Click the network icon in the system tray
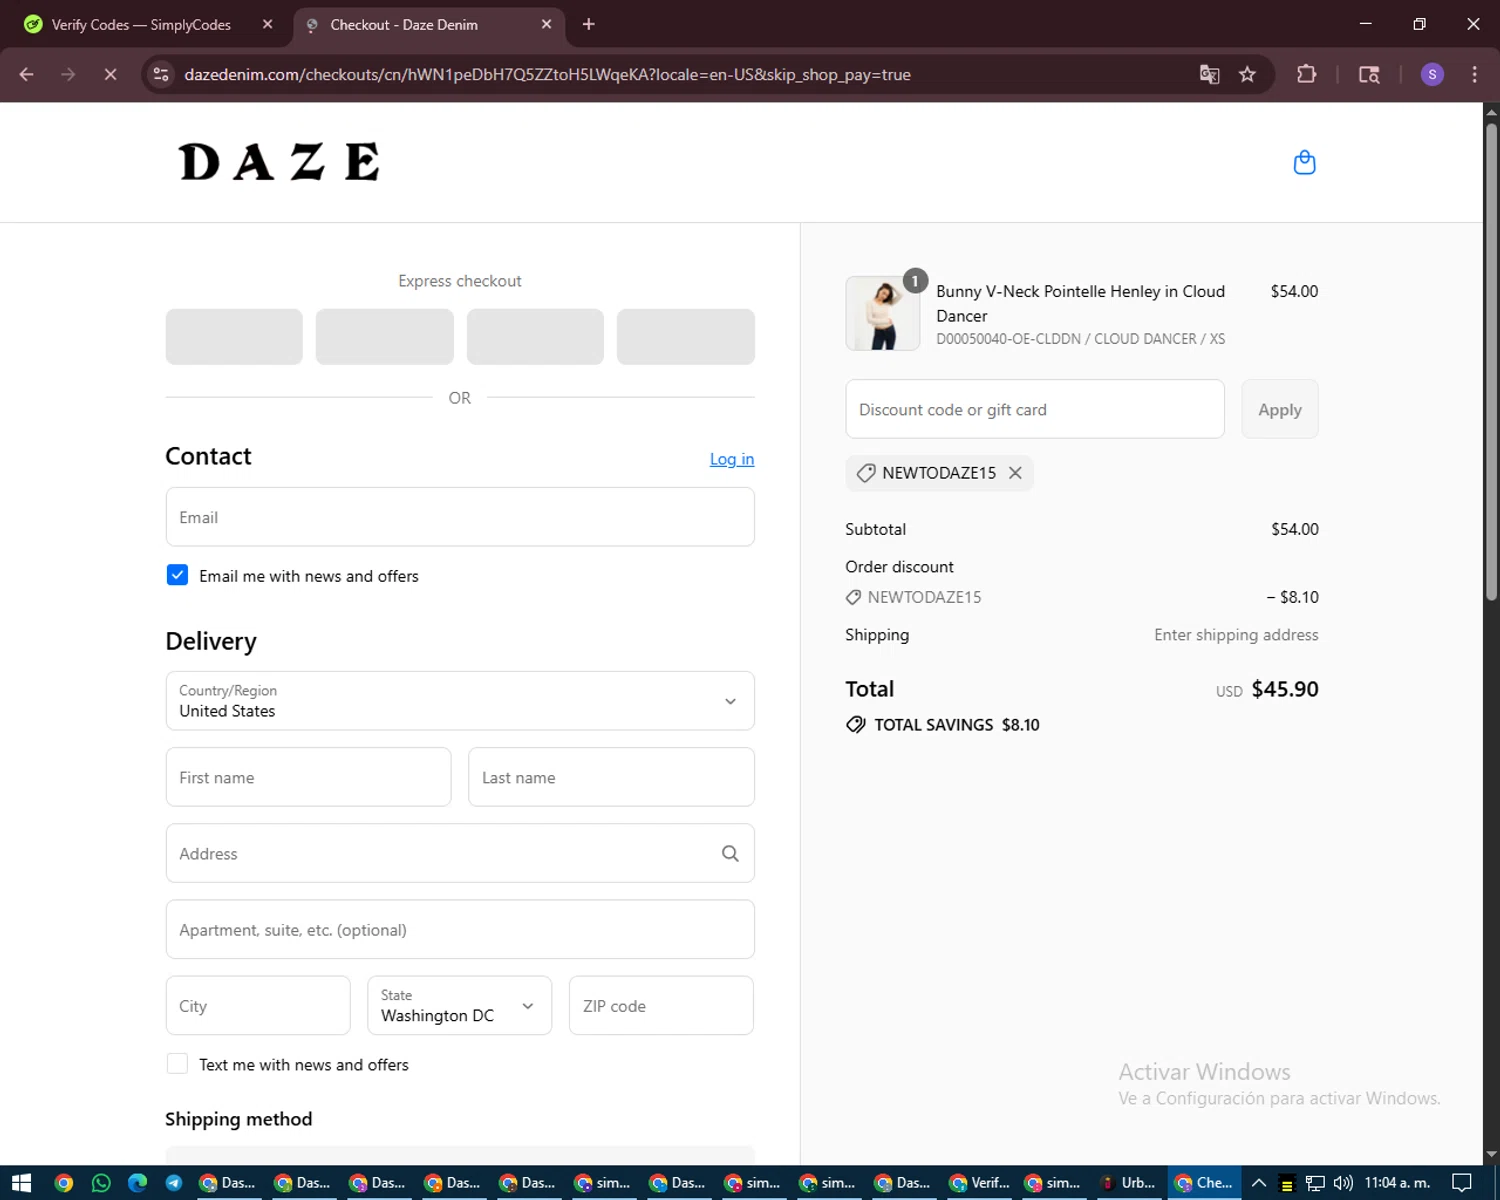The image size is (1500, 1200). pyautogui.click(x=1315, y=1183)
